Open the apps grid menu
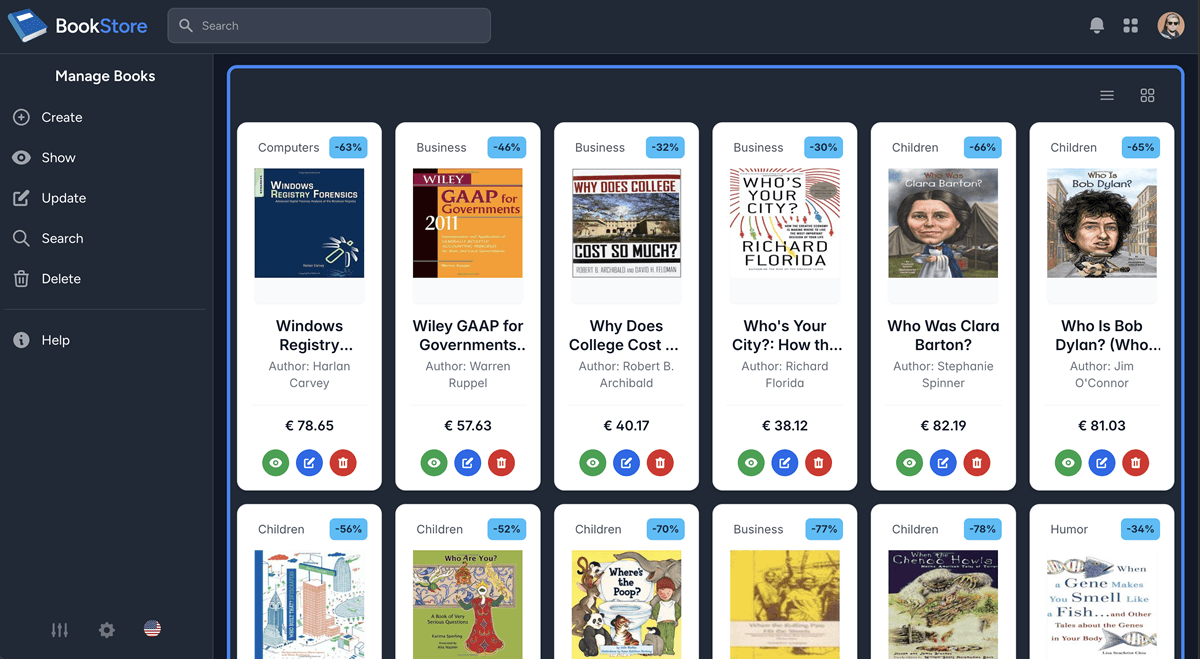Screen dimensions: 1200x659 pyautogui.click(x=1131, y=26)
